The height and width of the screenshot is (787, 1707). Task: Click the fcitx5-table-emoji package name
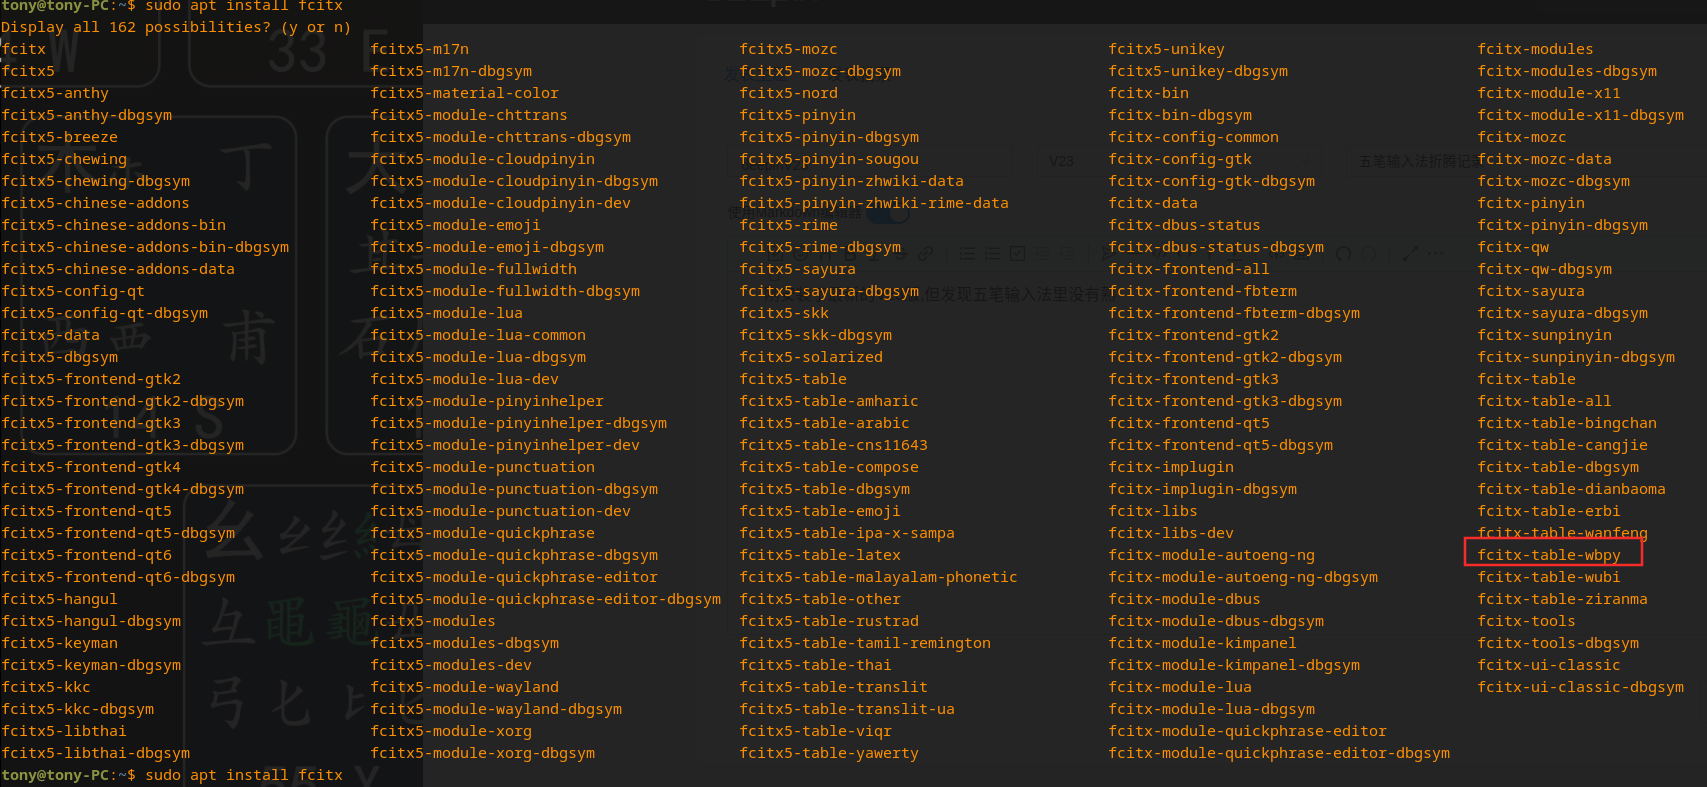(819, 511)
